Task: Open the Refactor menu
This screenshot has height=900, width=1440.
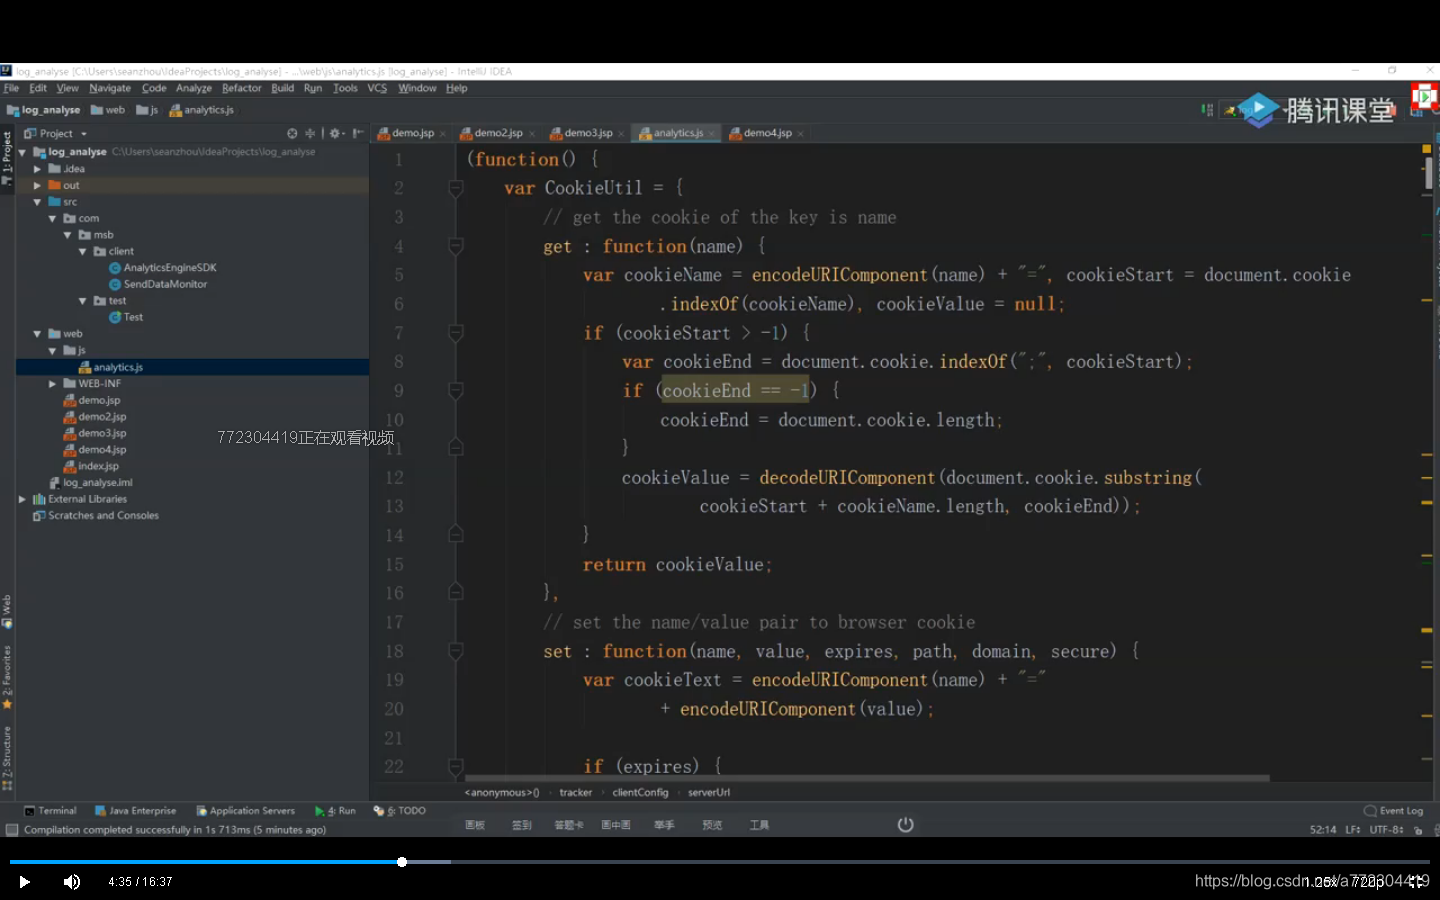Action: (x=242, y=88)
